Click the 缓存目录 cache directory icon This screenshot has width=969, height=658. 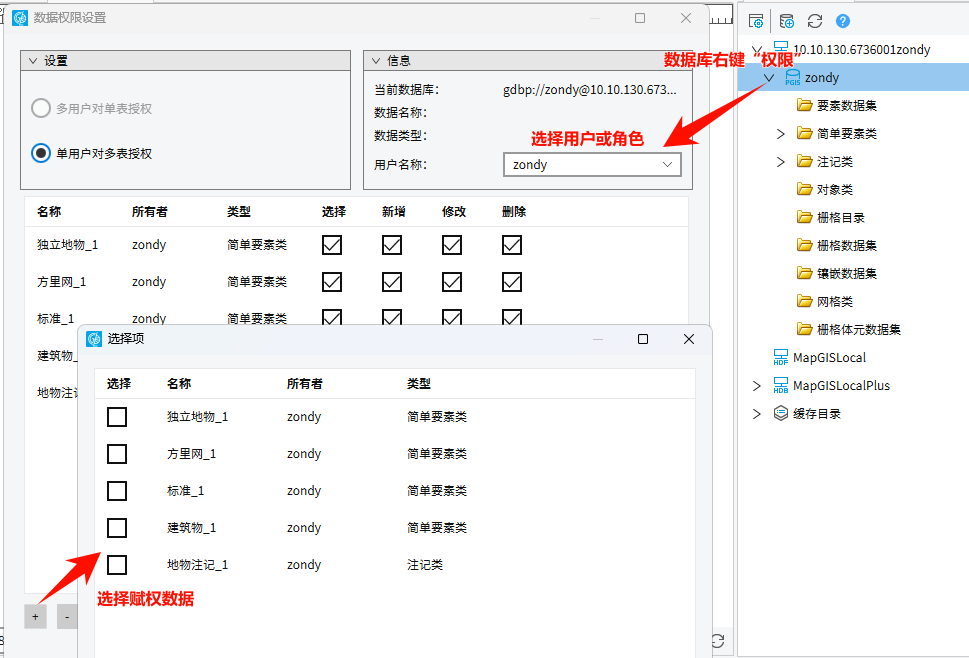(781, 414)
